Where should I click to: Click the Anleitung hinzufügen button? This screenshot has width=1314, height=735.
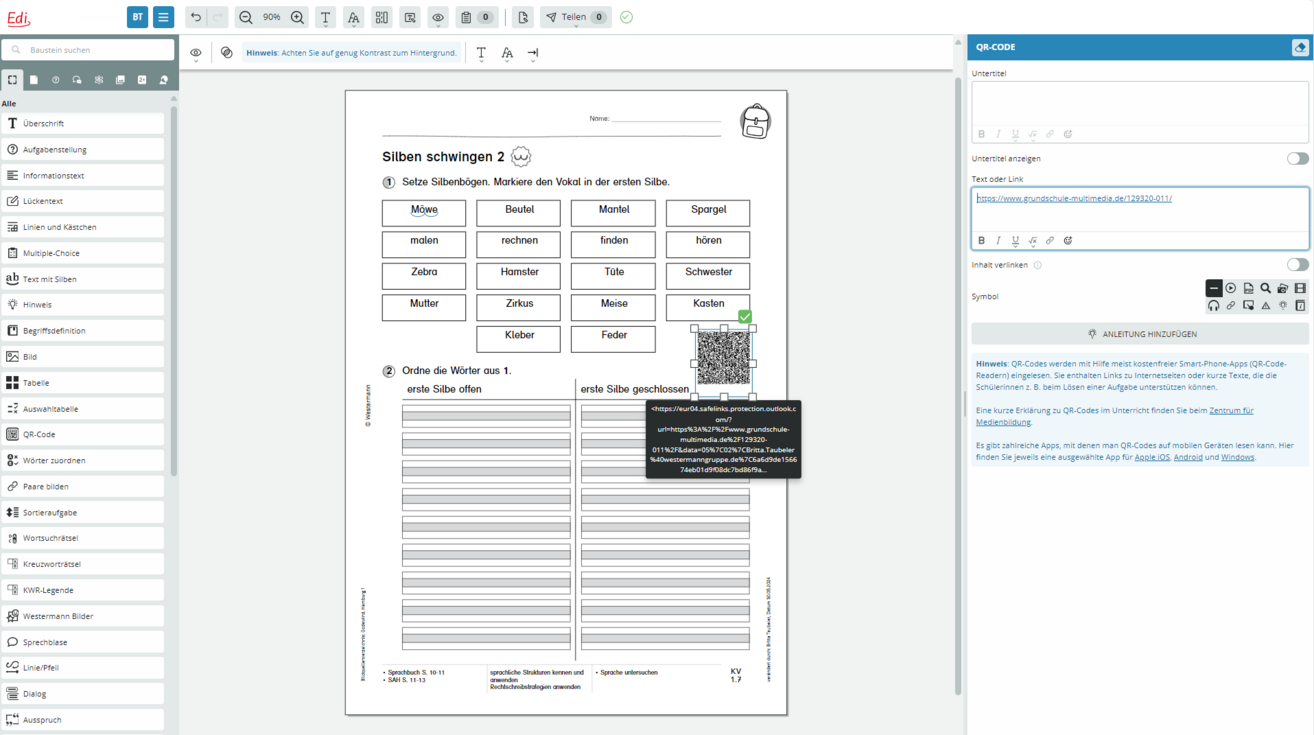[x=1140, y=334]
